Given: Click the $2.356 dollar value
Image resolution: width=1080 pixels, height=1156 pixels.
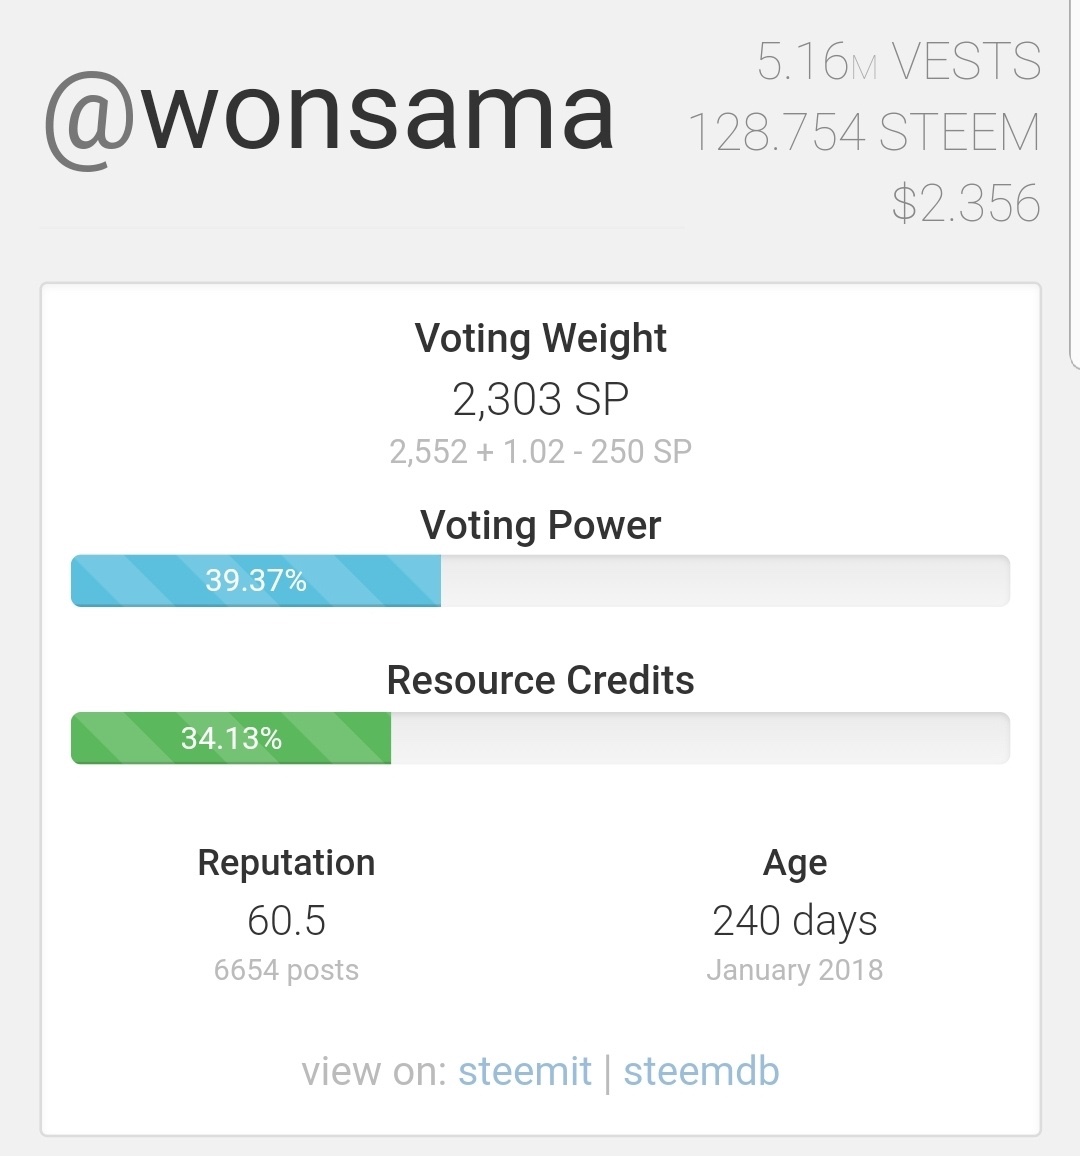Looking at the screenshot, I should coord(966,203).
